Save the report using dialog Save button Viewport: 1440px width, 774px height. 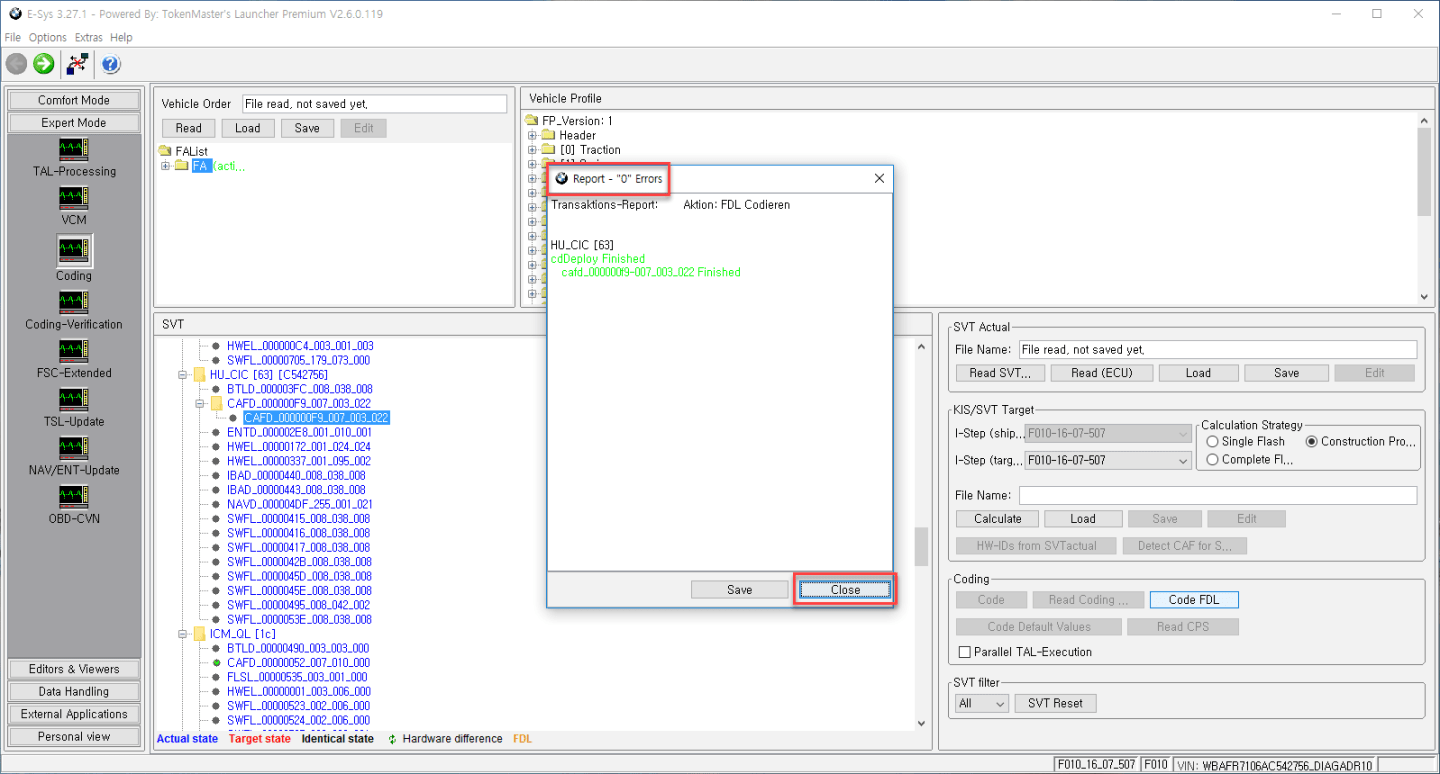(740, 590)
